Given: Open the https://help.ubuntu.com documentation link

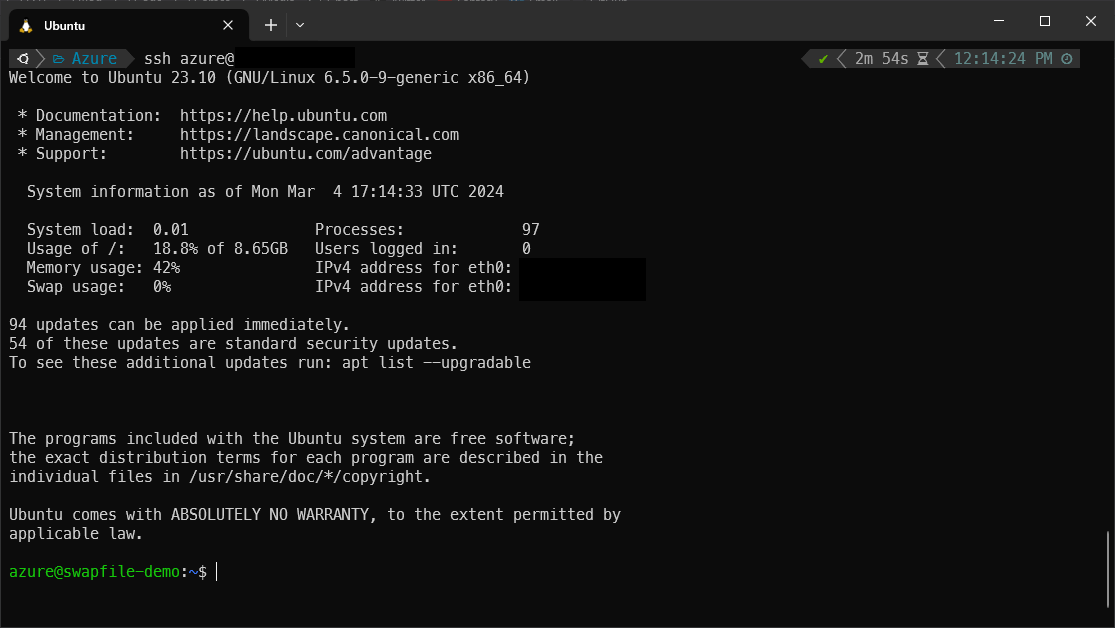Looking at the screenshot, I should [283, 115].
